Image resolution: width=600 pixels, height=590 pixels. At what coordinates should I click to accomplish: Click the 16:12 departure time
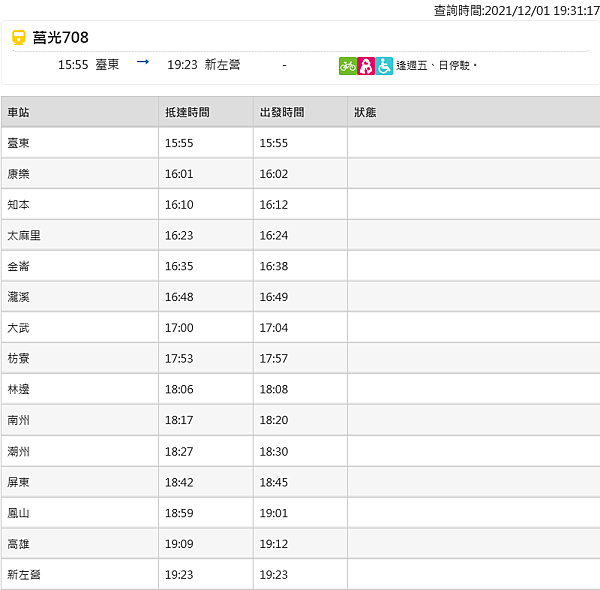click(274, 205)
